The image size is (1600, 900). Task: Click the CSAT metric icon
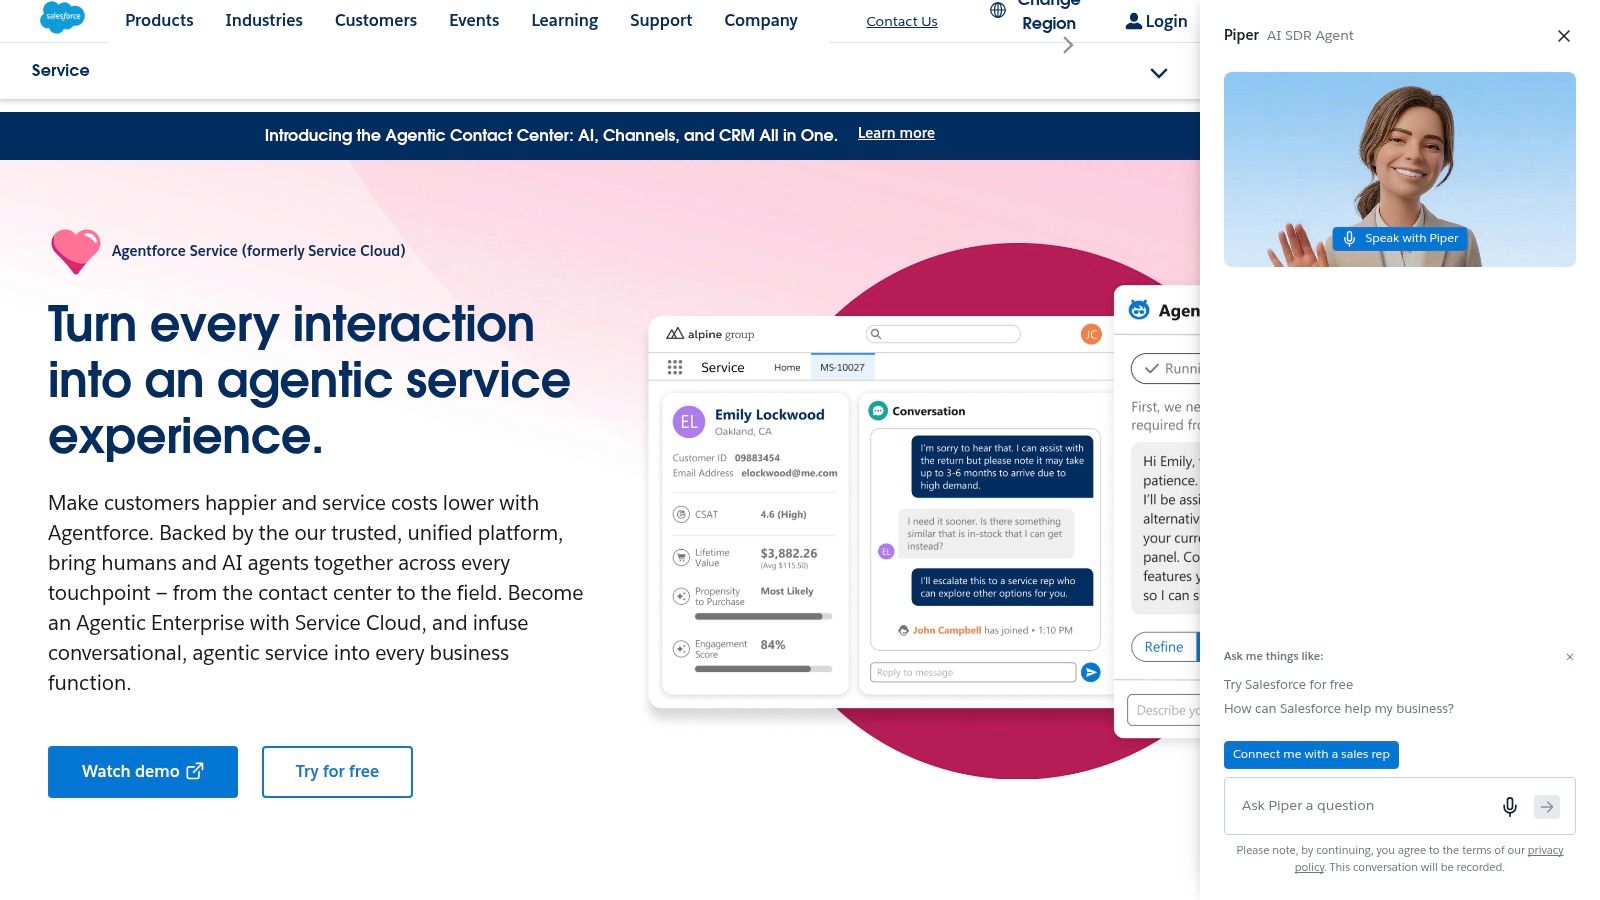pos(681,515)
